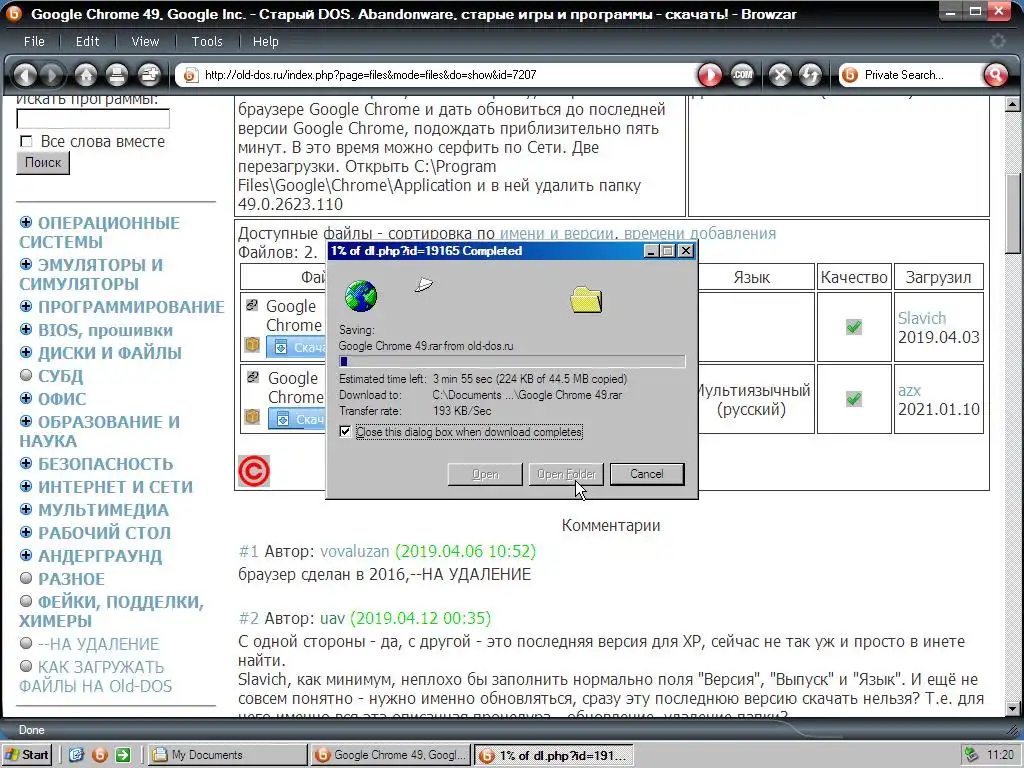The height and width of the screenshot is (768, 1024).
Task: Open the Windows Start menu
Action: click(27, 755)
